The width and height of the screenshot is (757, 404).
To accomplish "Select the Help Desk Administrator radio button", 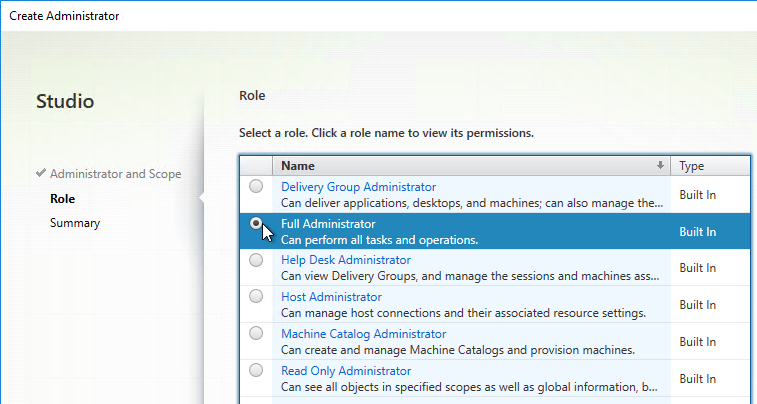I will pos(256,260).
